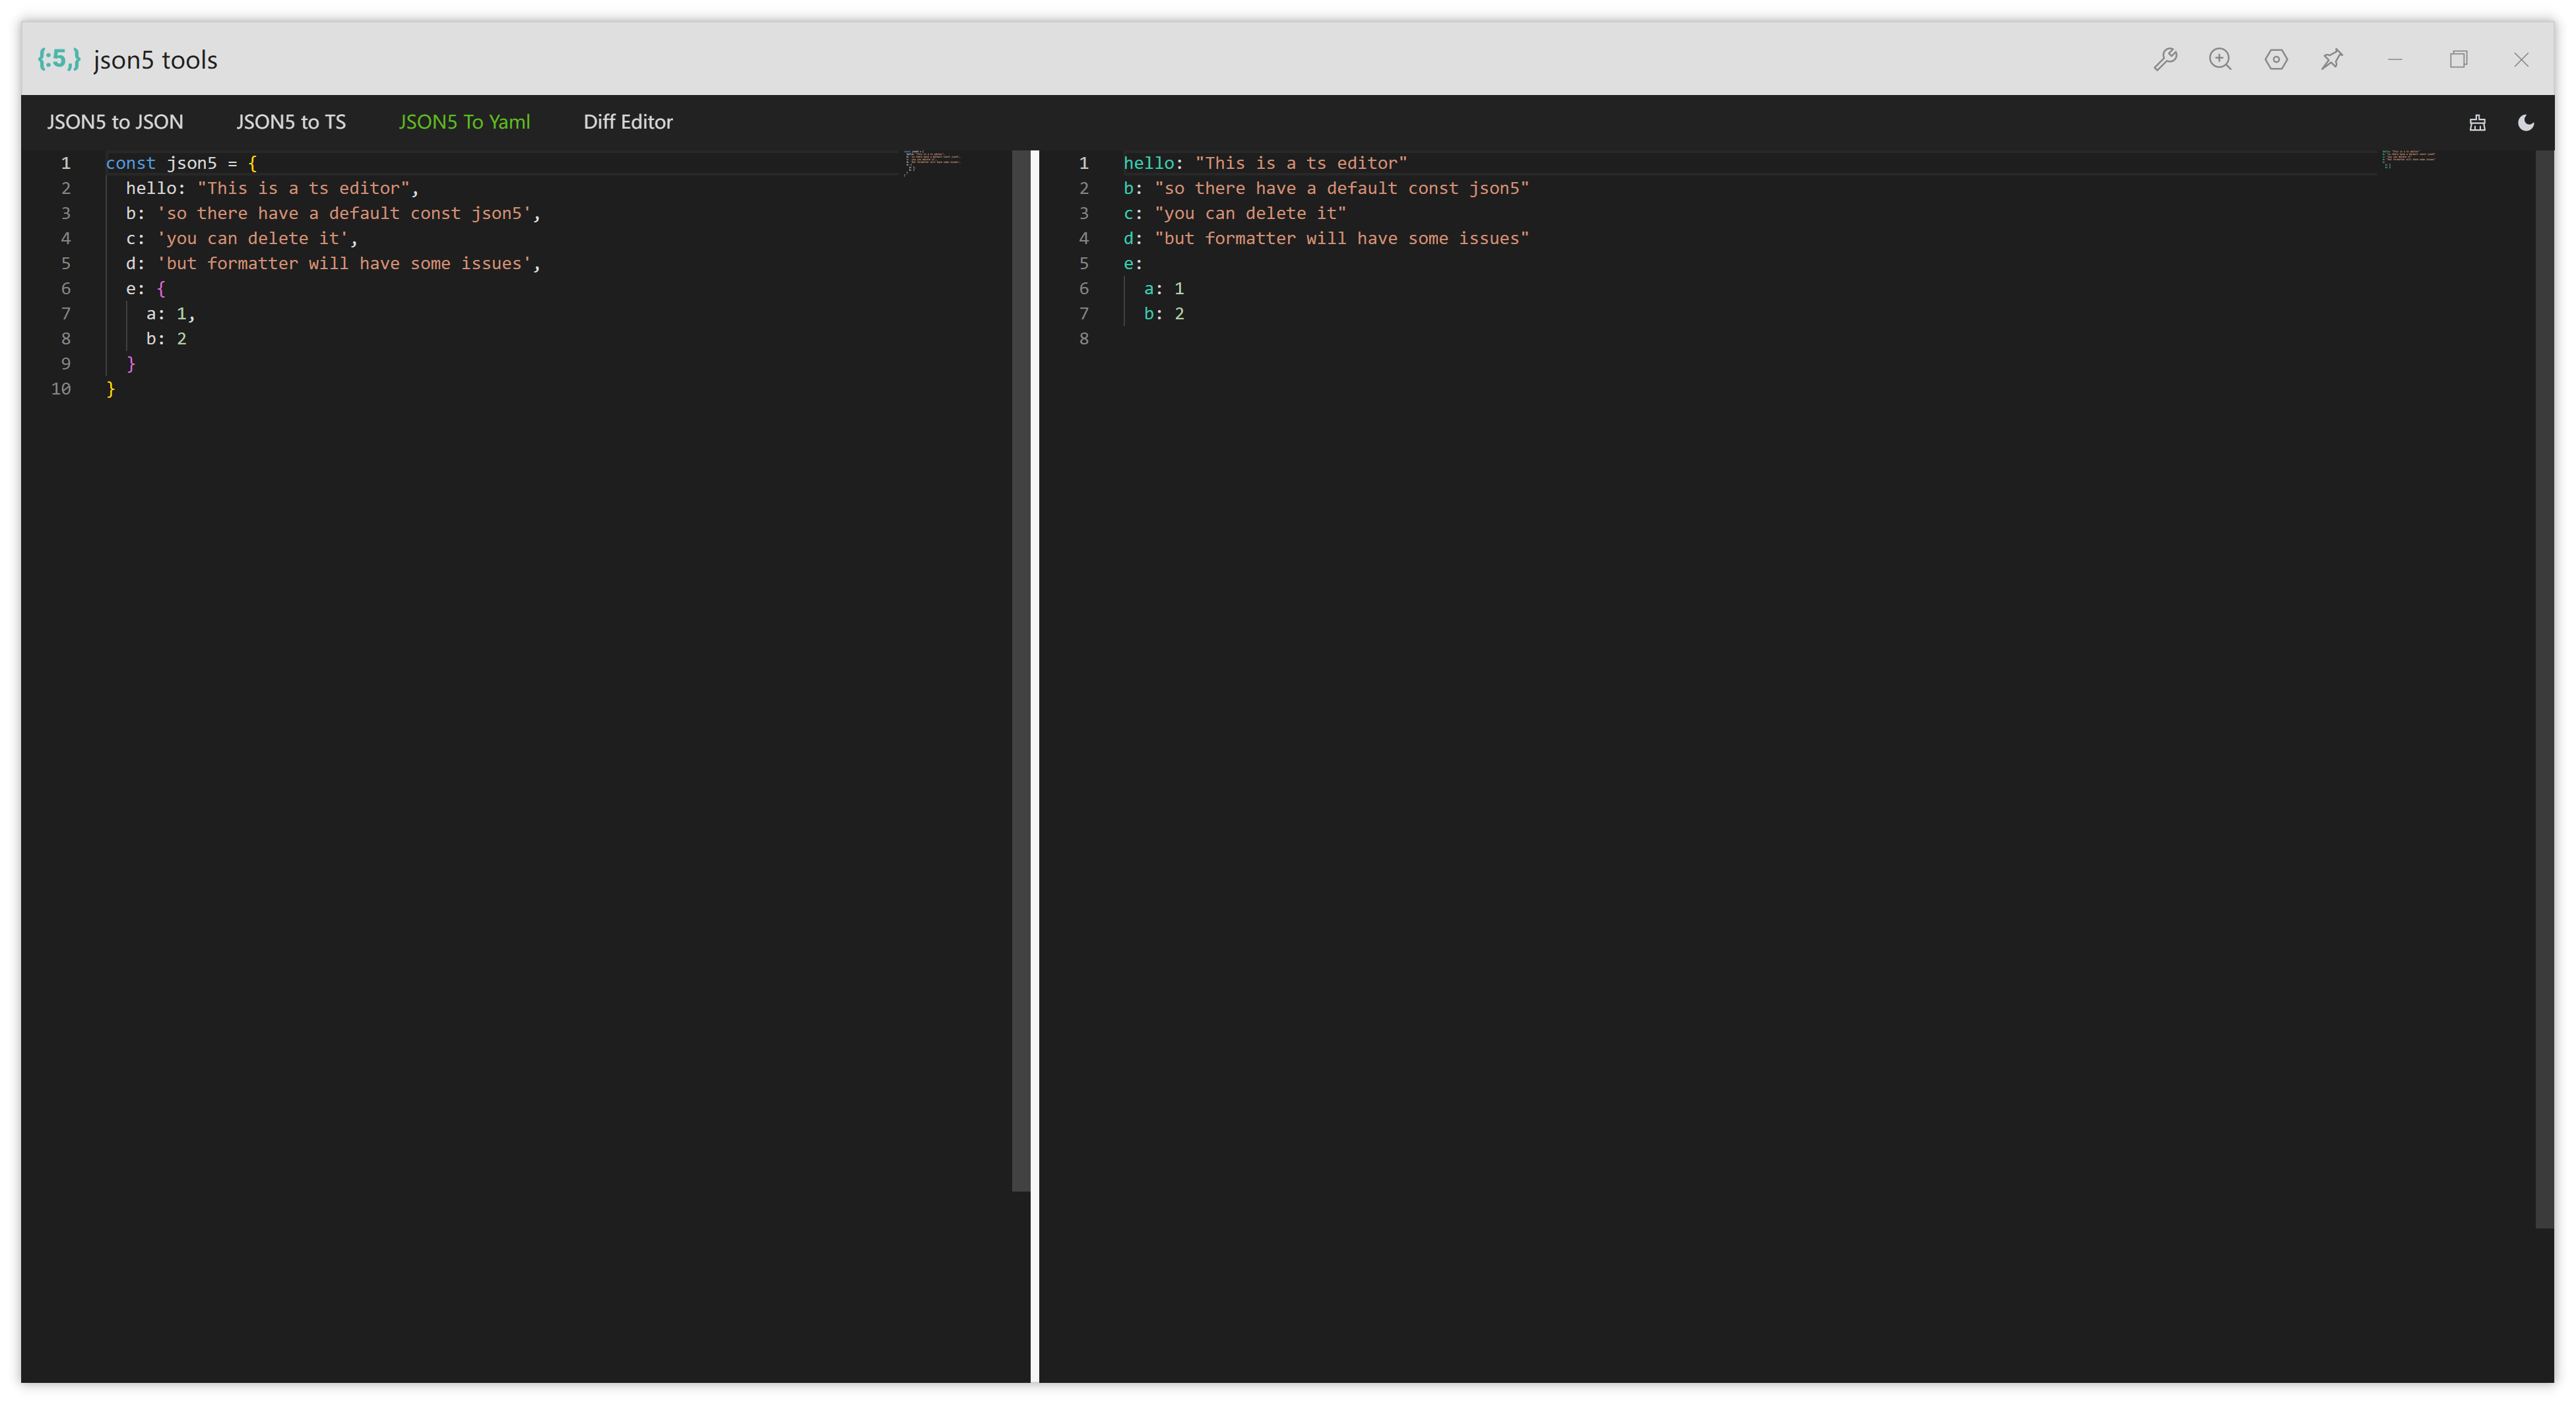
Task: Open the plugin settings circle icon
Action: (2276, 60)
